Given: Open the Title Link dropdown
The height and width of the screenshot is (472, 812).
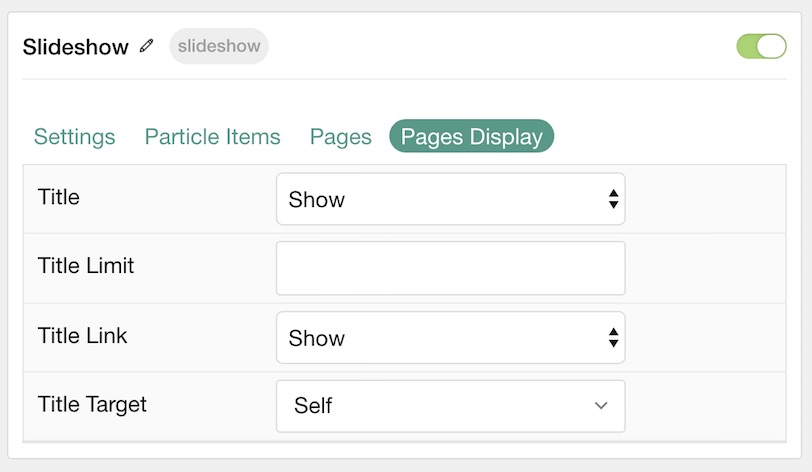Looking at the screenshot, I should click(451, 337).
